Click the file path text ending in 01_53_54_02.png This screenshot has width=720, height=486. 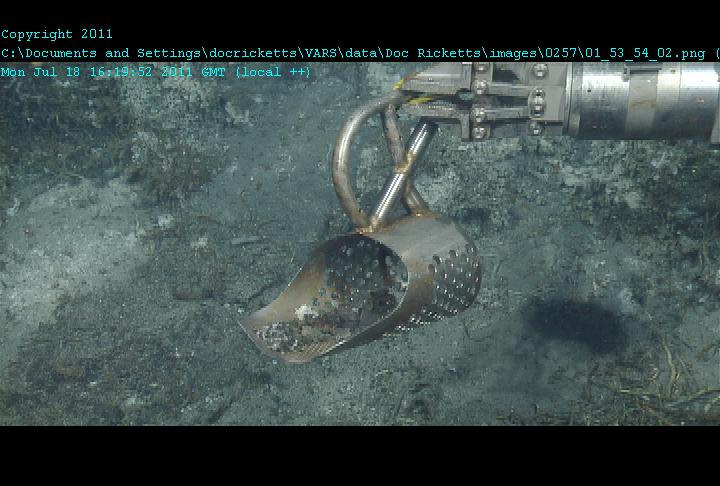353,53
